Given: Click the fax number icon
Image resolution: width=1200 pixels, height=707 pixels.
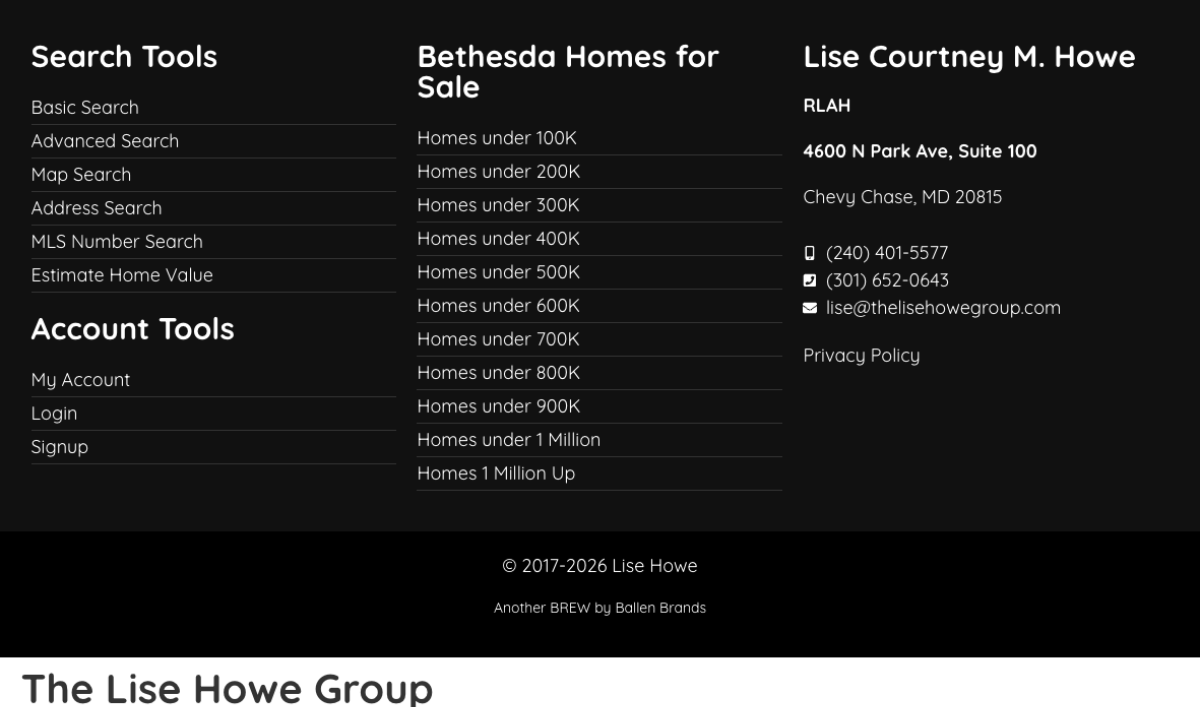Looking at the screenshot, I should (x=809, y=281).
